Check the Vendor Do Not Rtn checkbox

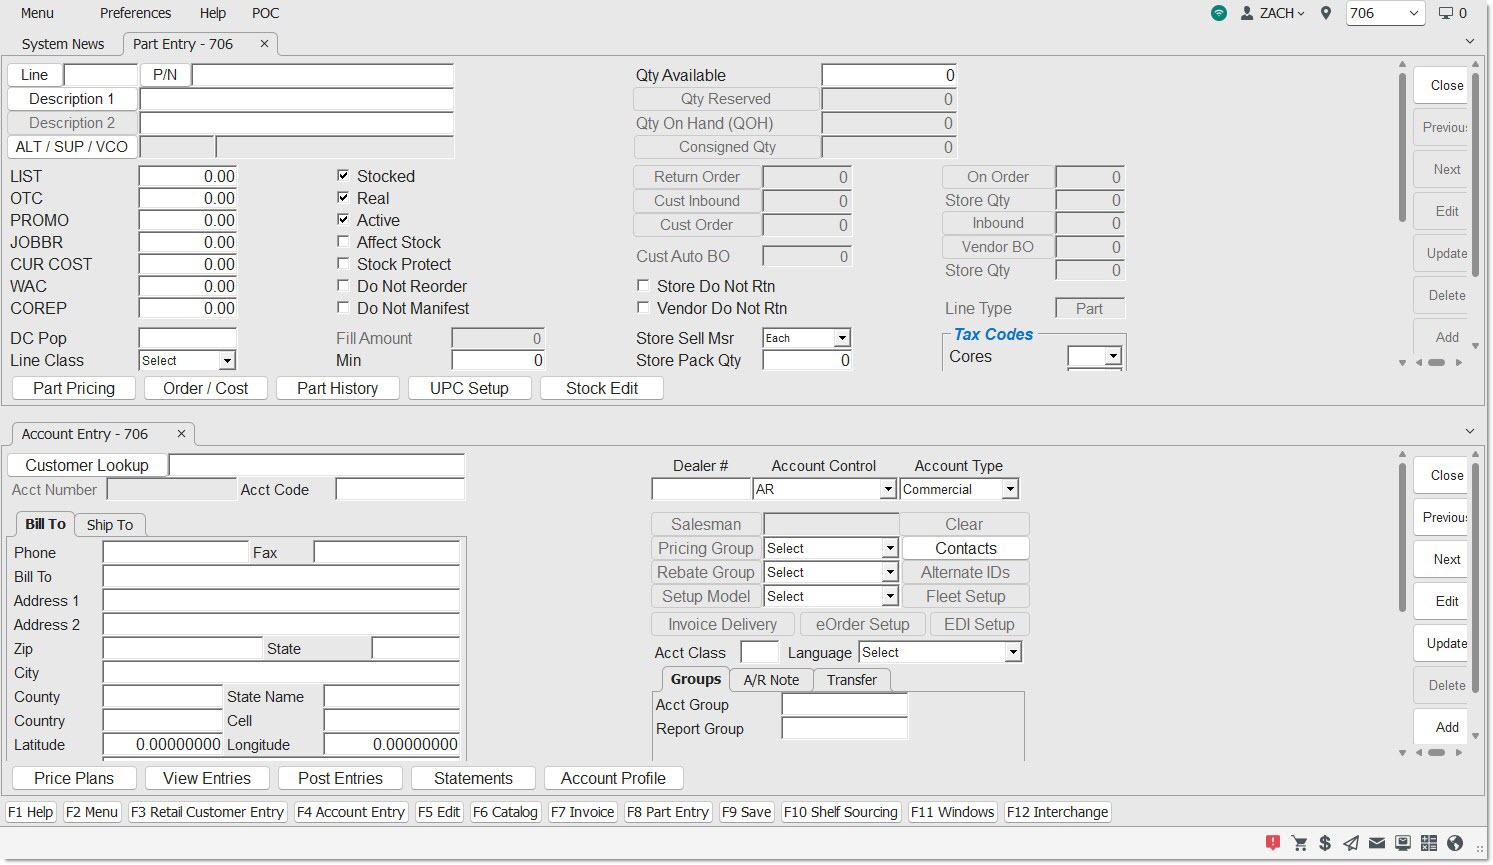pos(643,308)
